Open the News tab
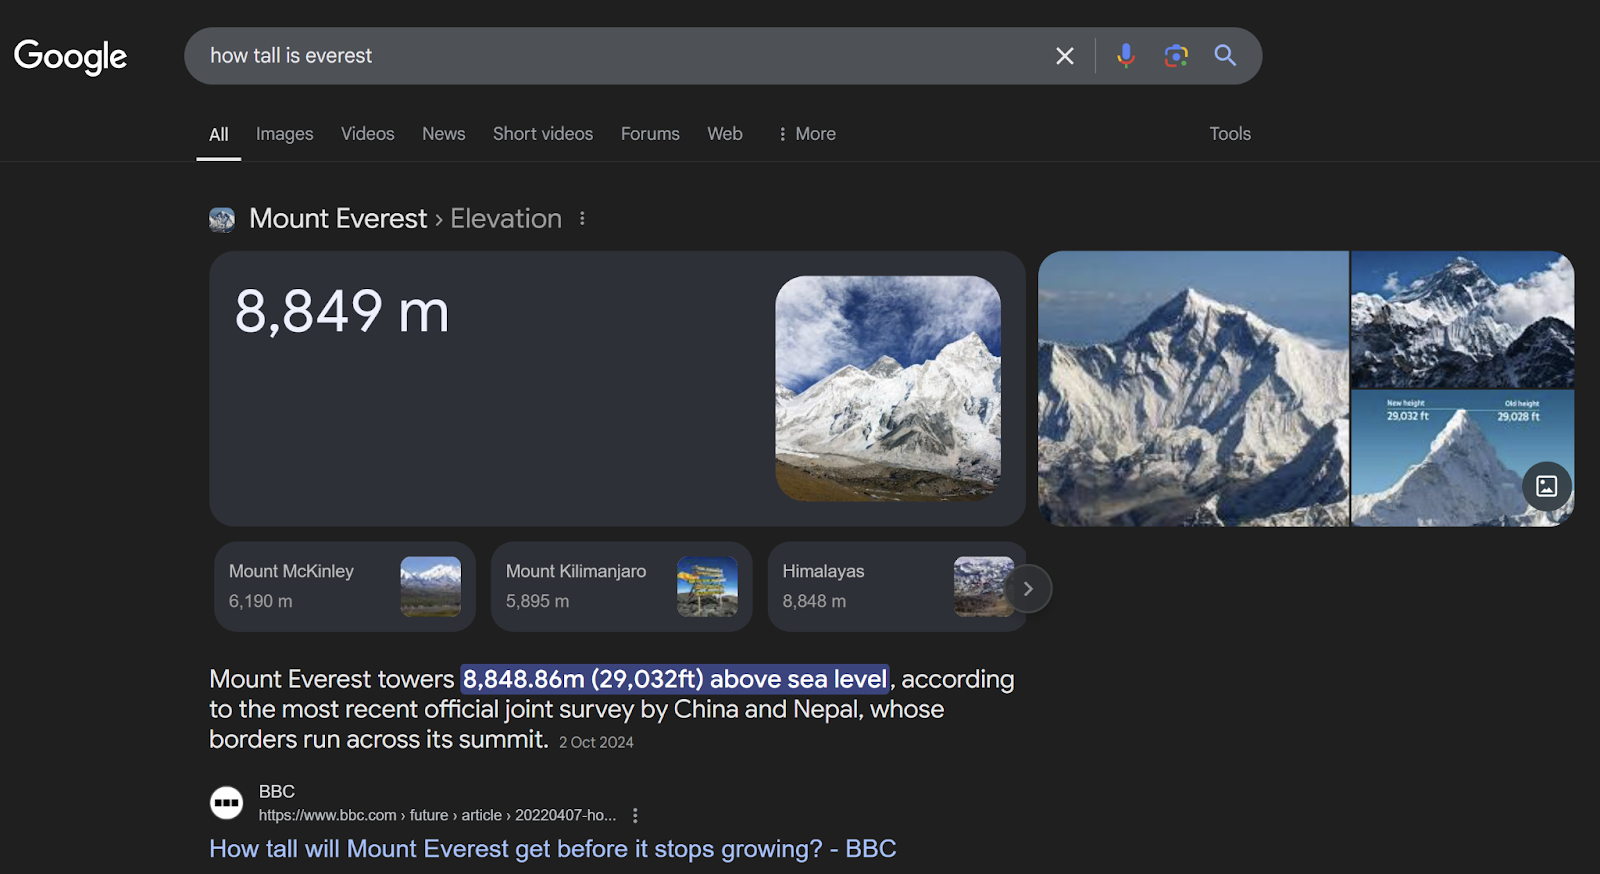This screenshot has height=874, width=1600. click(x=444, y=134)
